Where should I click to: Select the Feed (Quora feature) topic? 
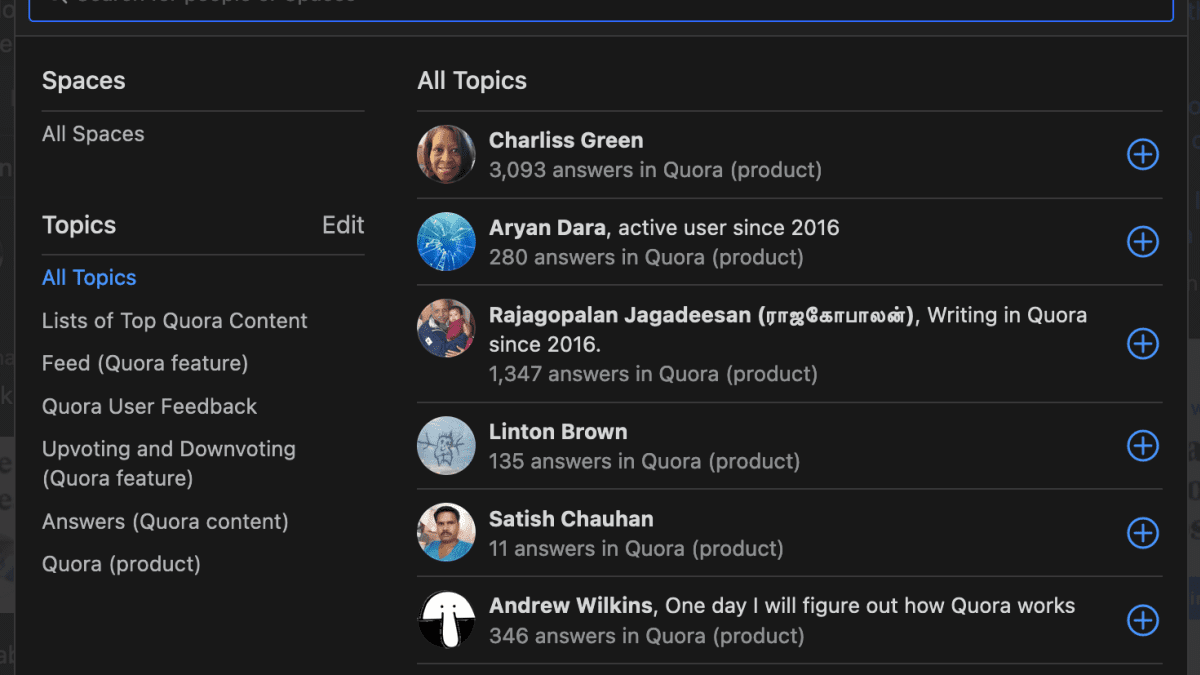pyautogui.click(x=145, y=363)
